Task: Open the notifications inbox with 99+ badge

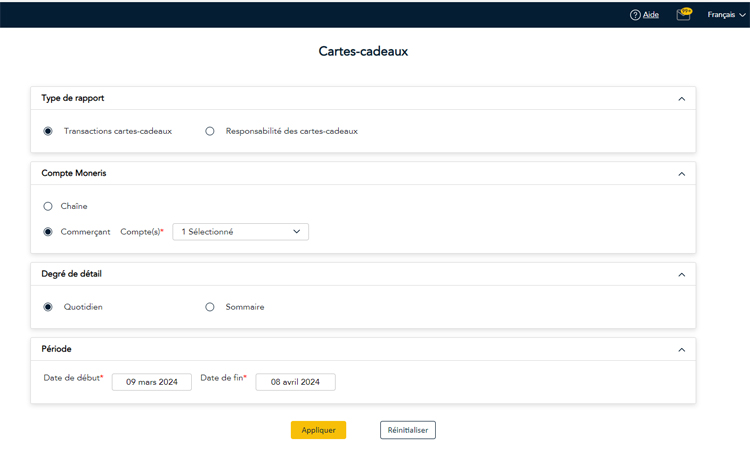Action: (683, 15)
